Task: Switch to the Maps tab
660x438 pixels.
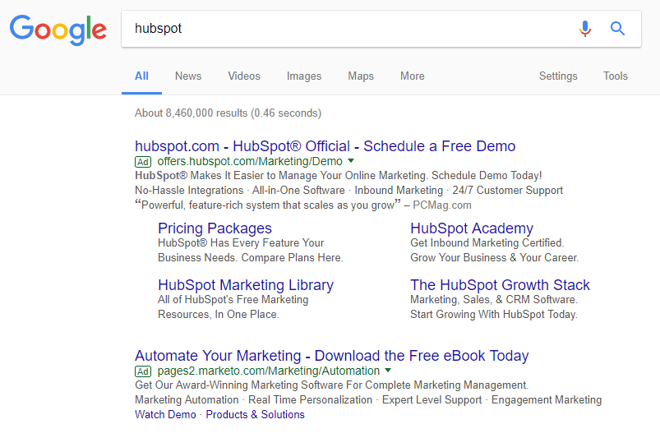Action: pos(361,76)
